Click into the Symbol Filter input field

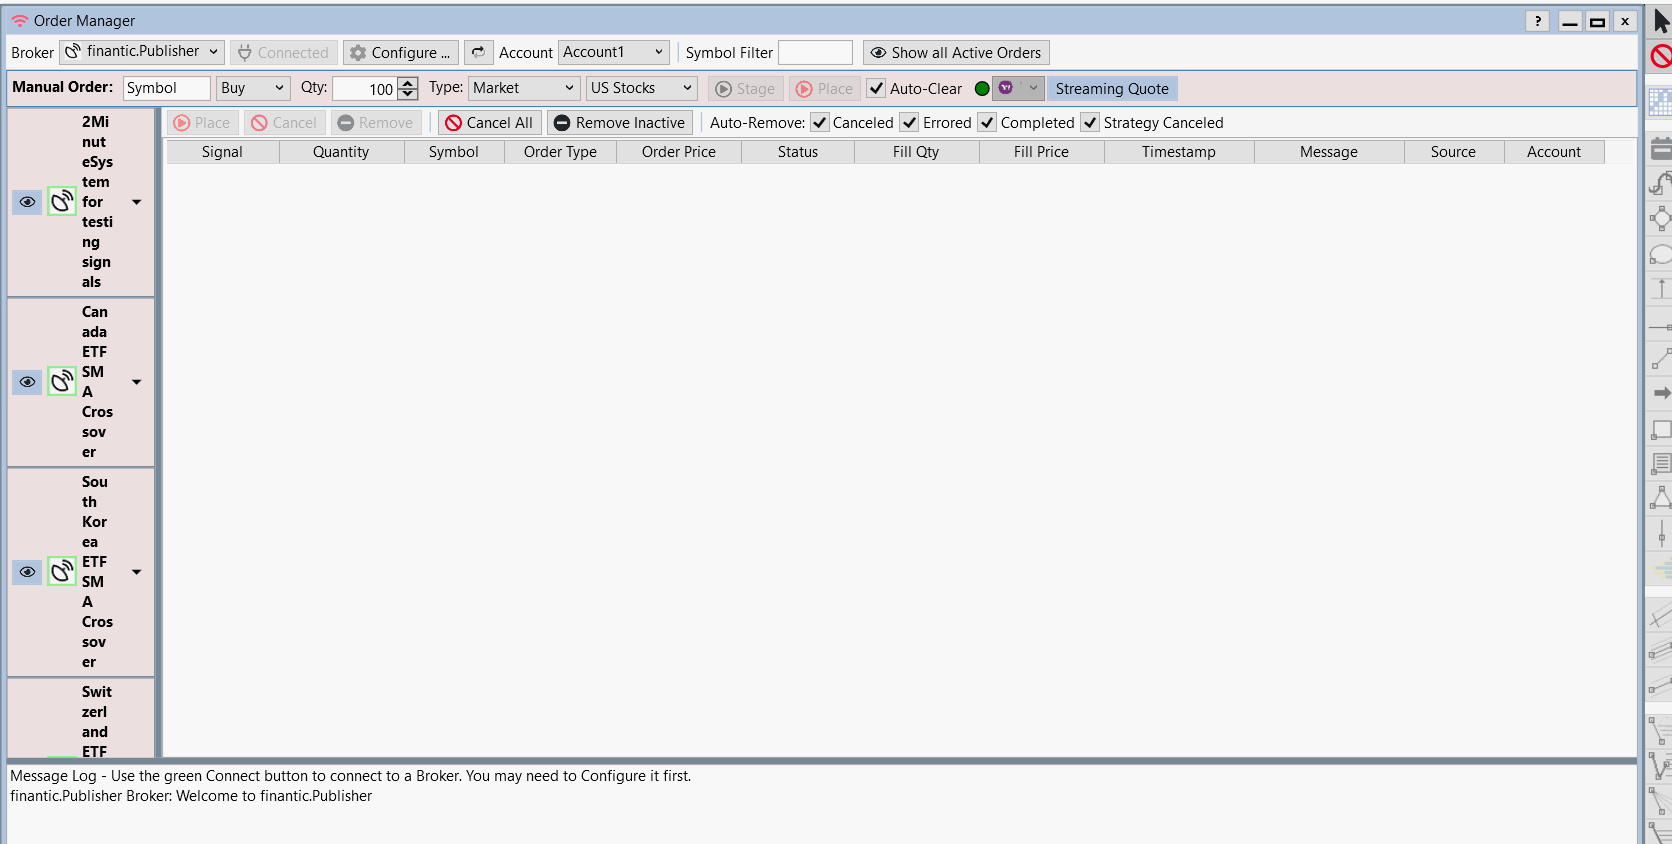tap(814, 52)
